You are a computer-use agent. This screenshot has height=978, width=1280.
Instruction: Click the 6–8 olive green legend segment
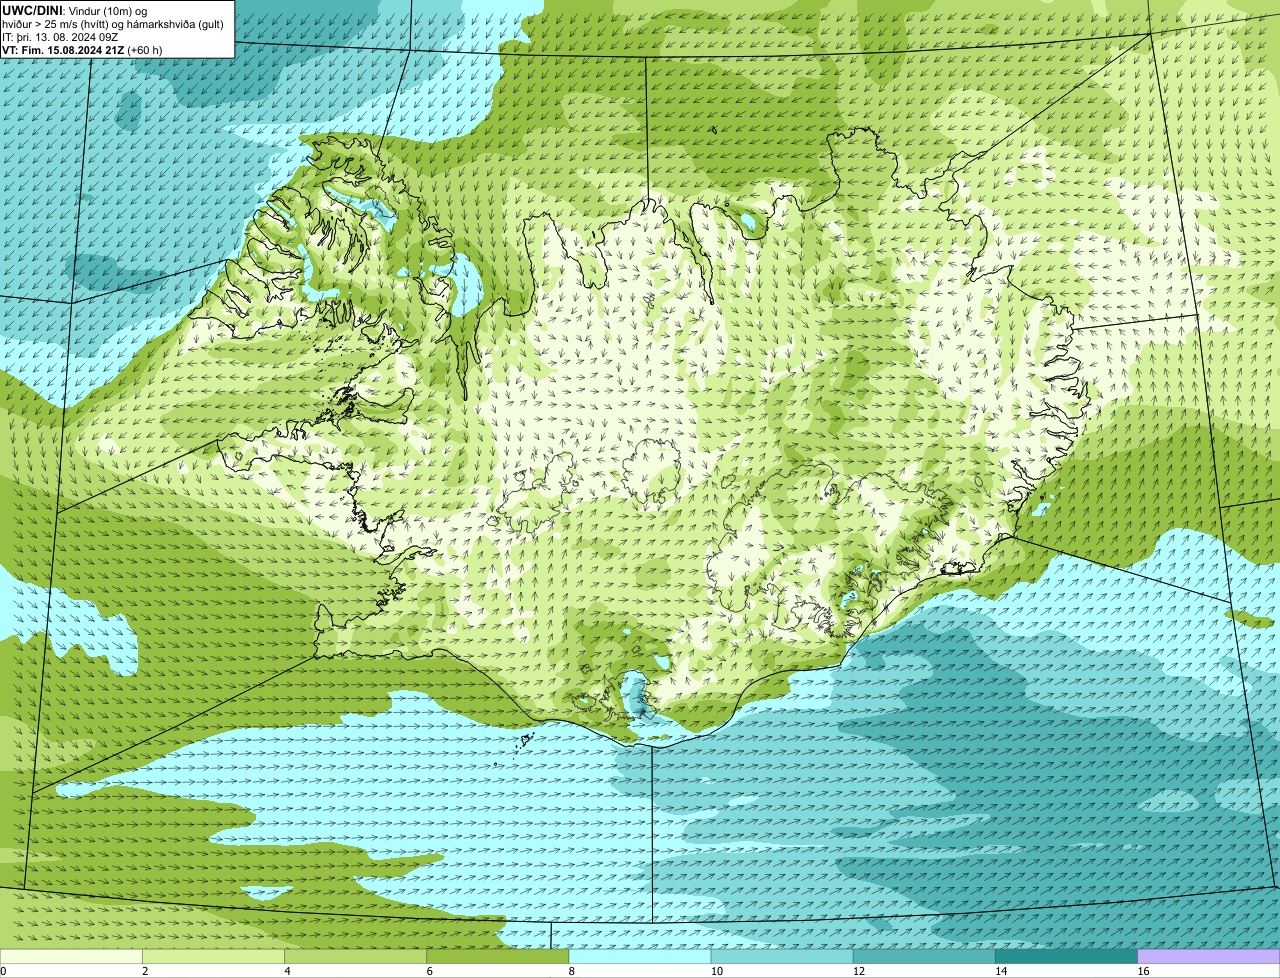click(498, 956)
